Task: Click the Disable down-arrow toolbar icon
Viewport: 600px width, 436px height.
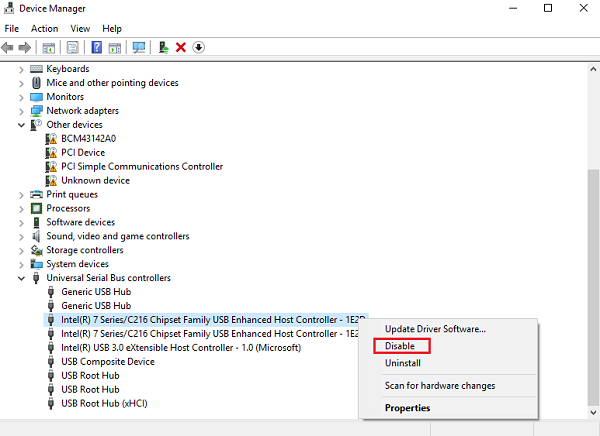Action: tap(198, 47)
